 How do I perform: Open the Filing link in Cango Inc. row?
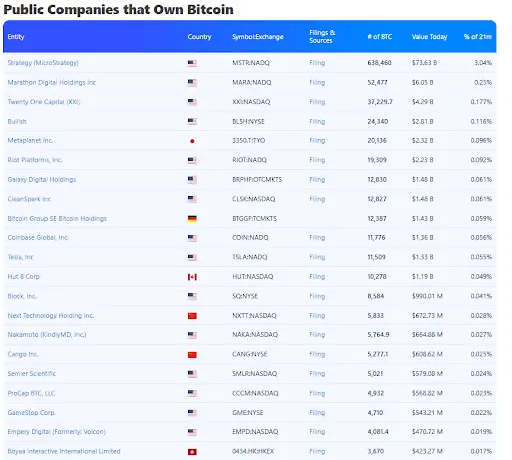pyautogui.click(x=317, y=354)
